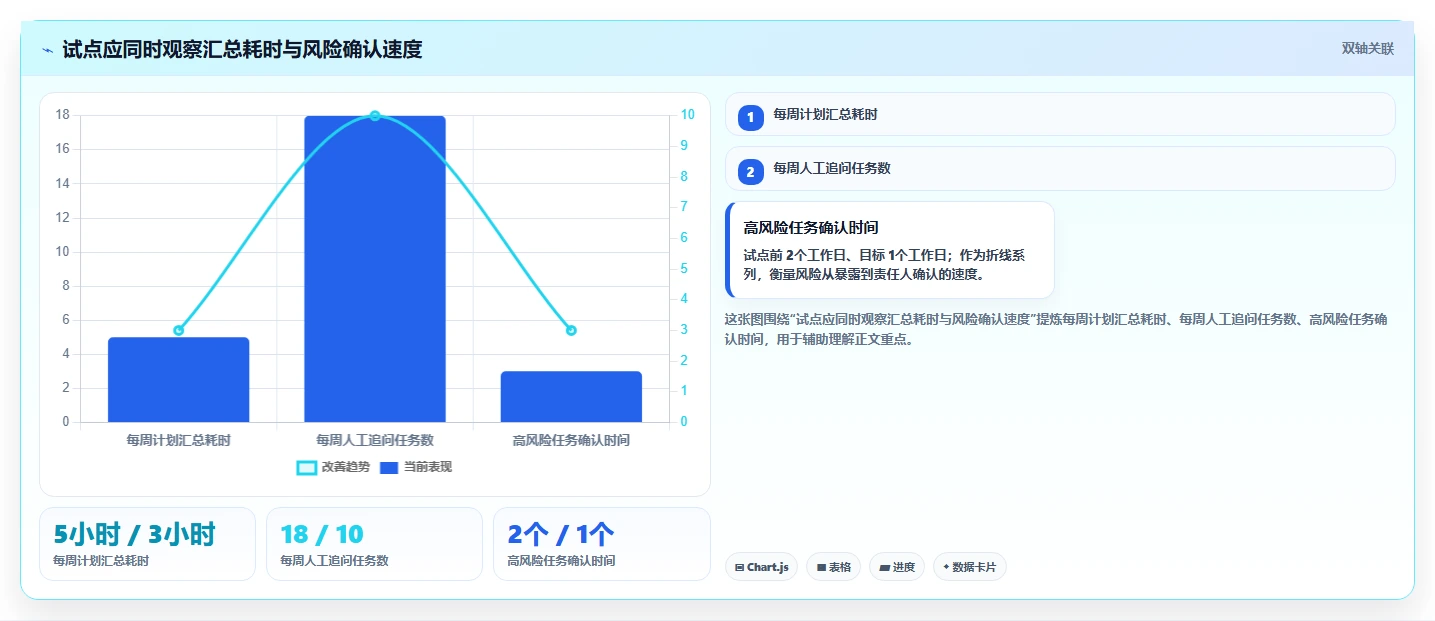This screenshot has width=1435, height=621.
Task: Click the number 1 badge in the list
Action: [x=751, y=117]
